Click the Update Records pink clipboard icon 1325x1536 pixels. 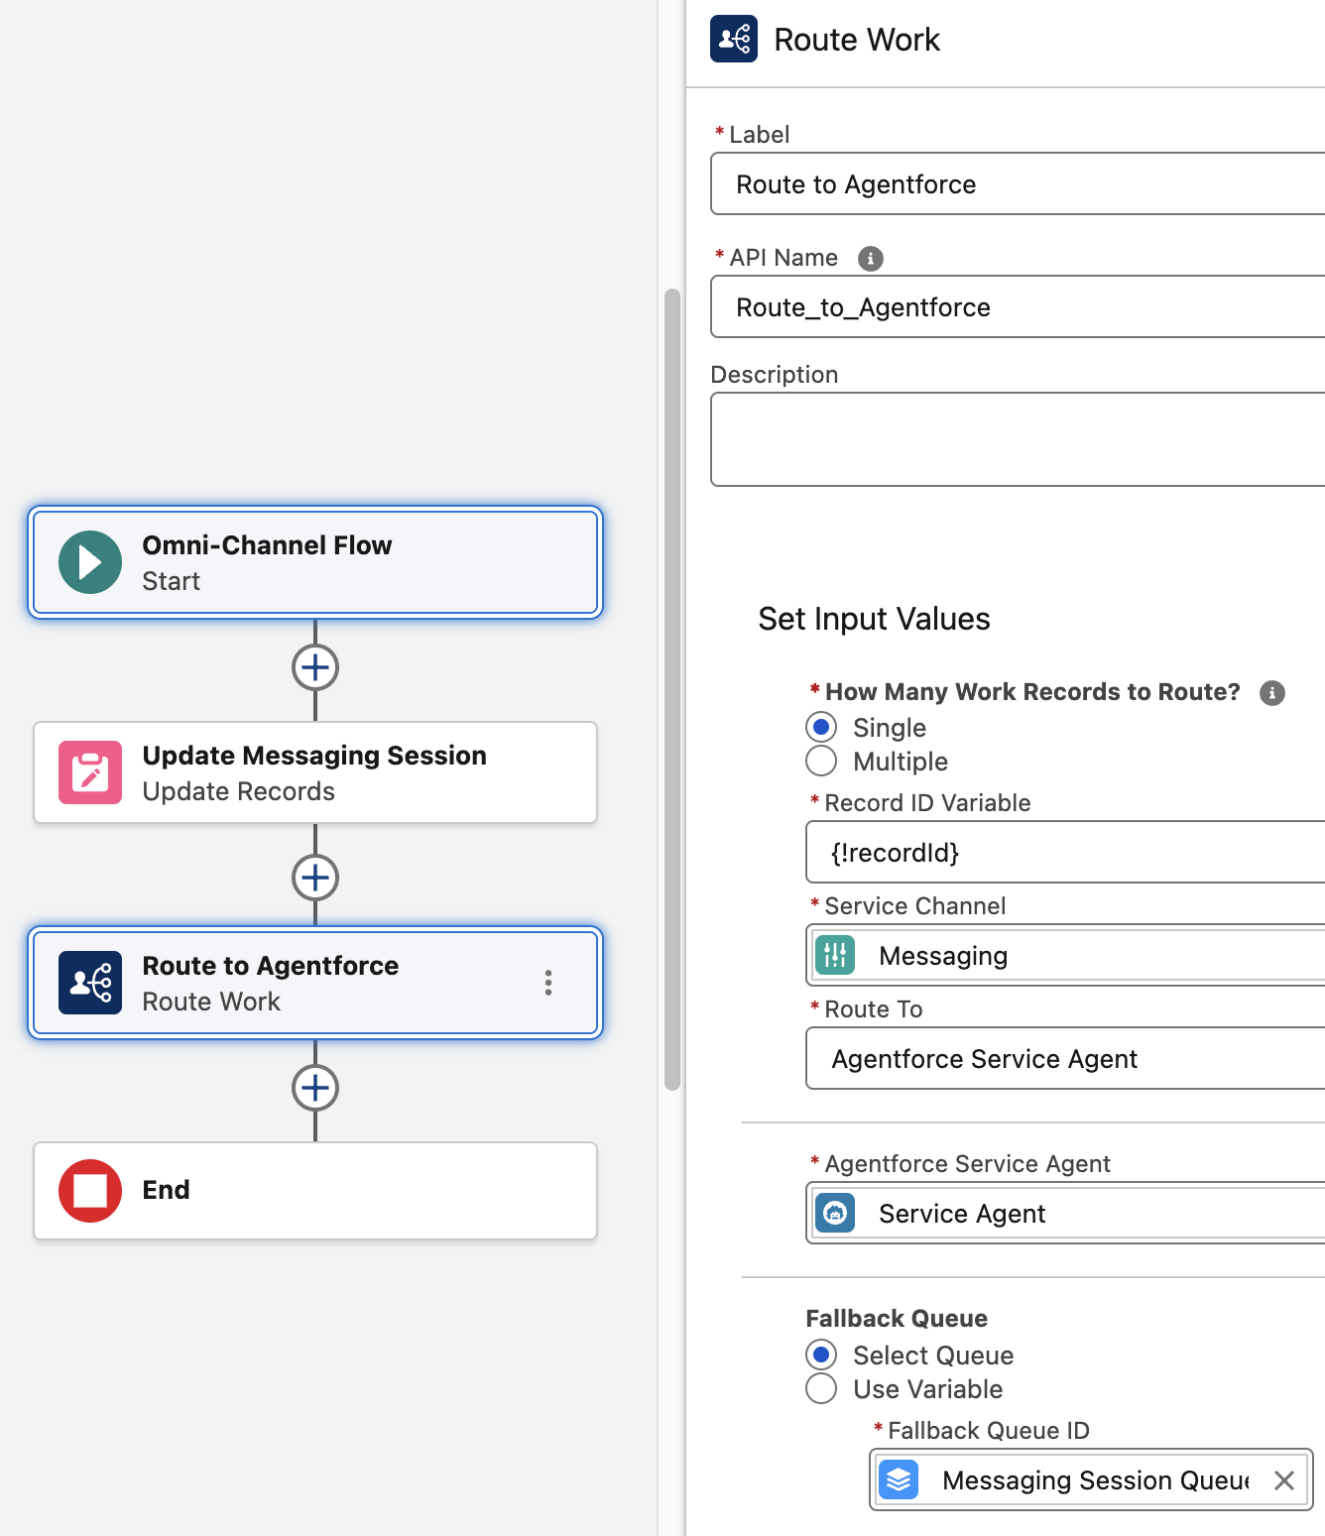coord(90,772)
